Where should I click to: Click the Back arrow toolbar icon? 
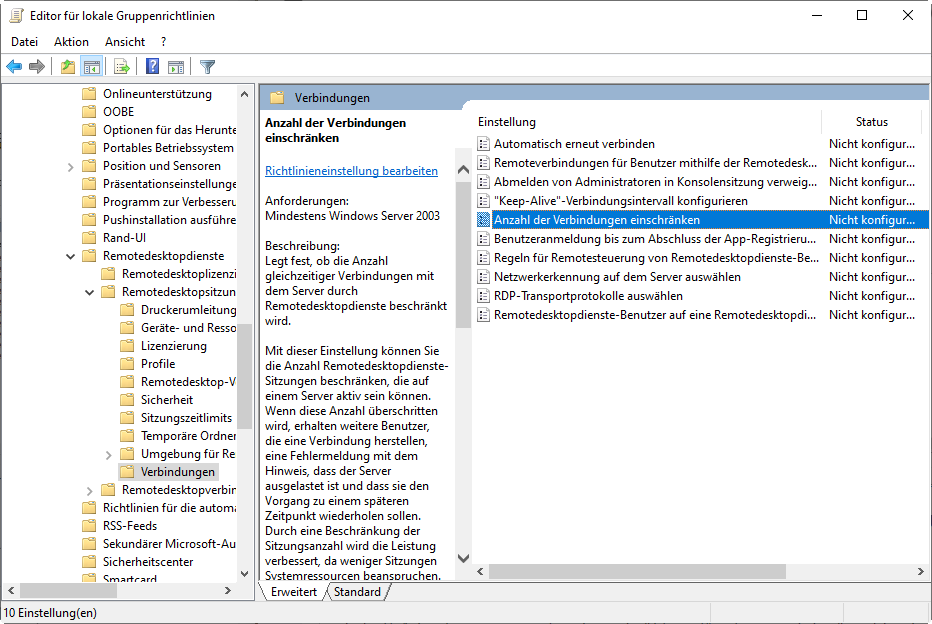14,67
